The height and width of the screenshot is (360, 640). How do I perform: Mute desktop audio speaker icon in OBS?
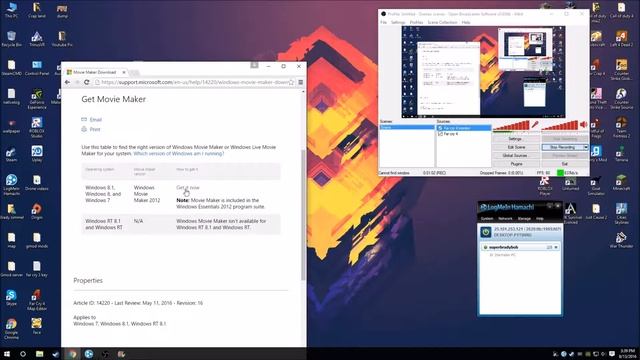(x=584, y=124)
